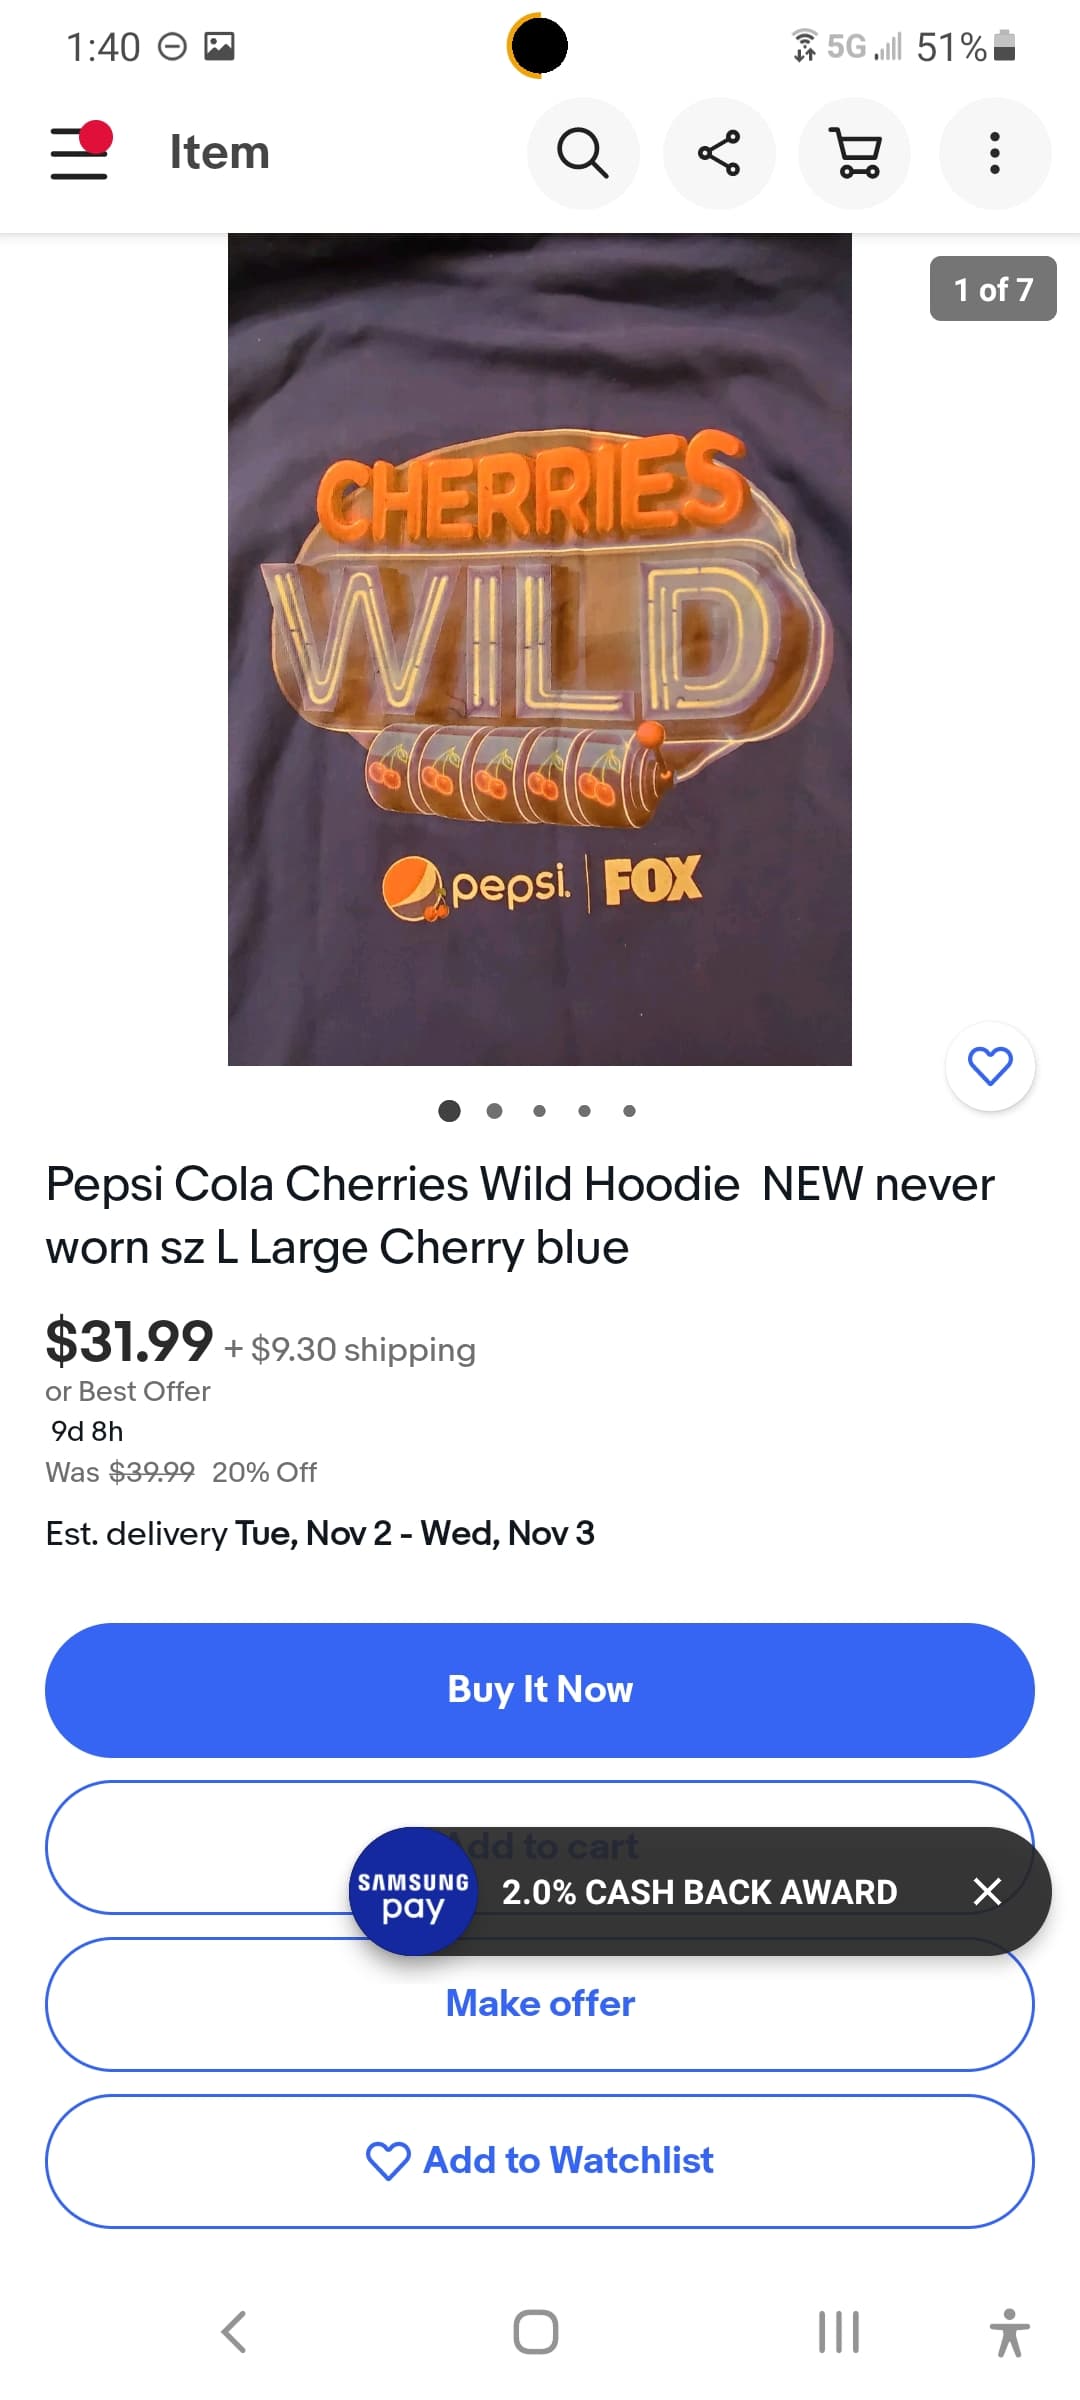Tap the search magnifier icon
The height and width of the screenshot is (2400, 1080).
point(583,153)
